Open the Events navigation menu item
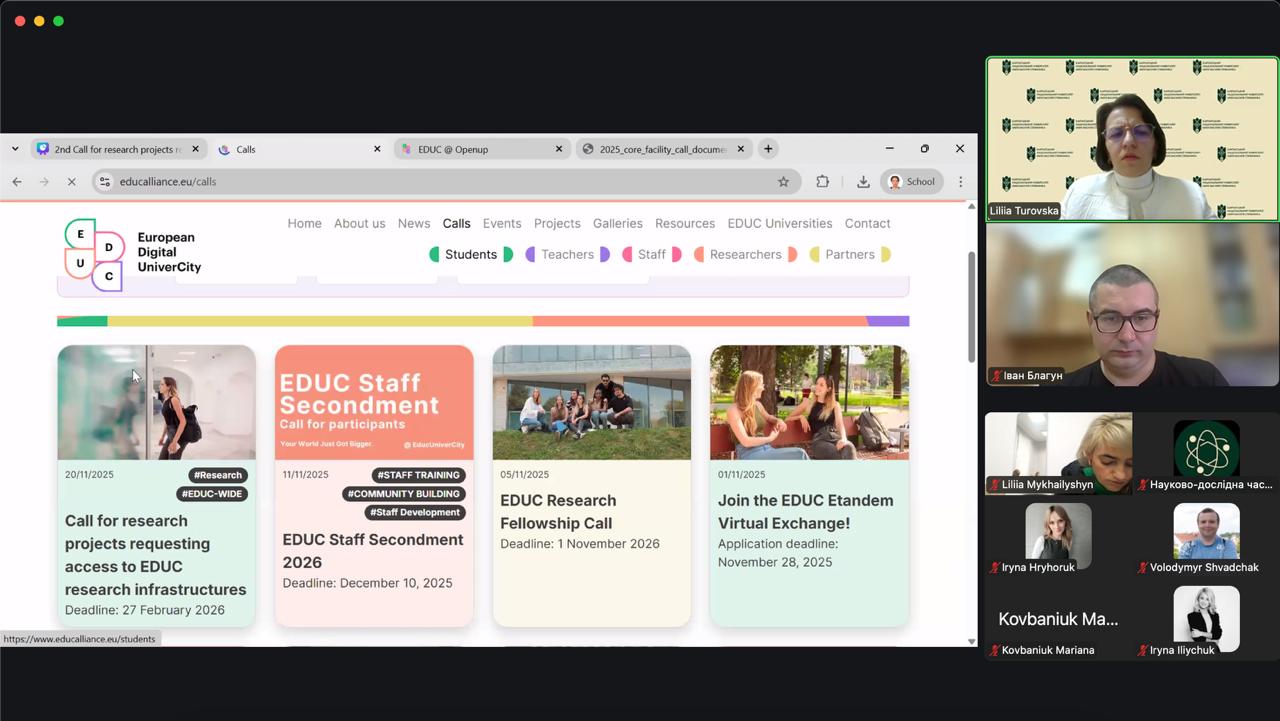The image size is (1280, 721). [501, 223]
